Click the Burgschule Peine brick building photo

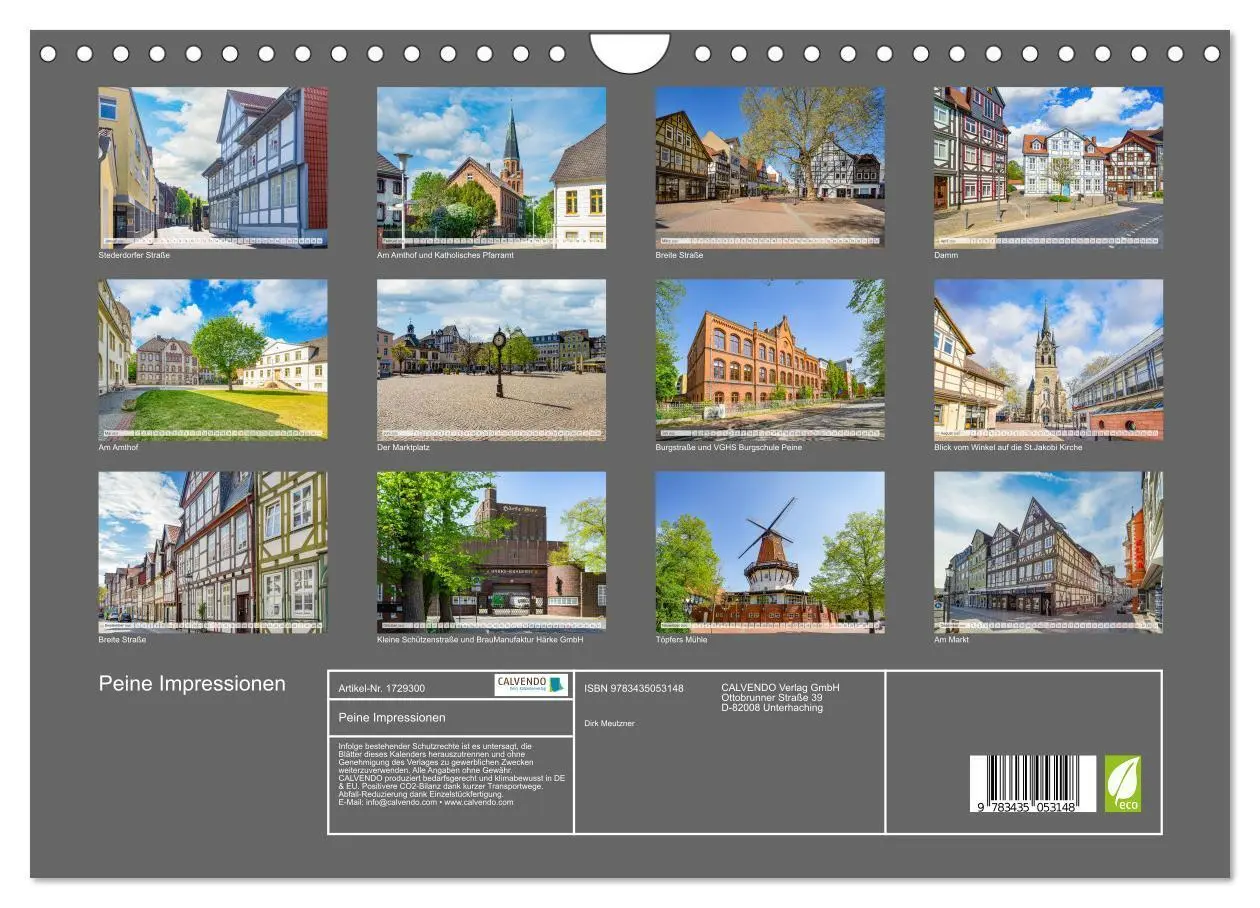coord(770,360)
